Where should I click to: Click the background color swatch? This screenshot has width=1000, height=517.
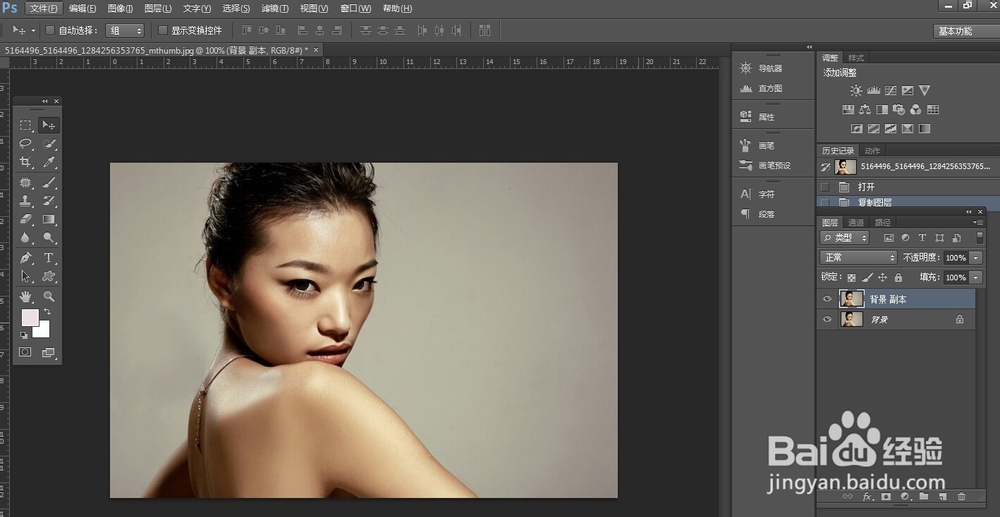coord(43,331)
